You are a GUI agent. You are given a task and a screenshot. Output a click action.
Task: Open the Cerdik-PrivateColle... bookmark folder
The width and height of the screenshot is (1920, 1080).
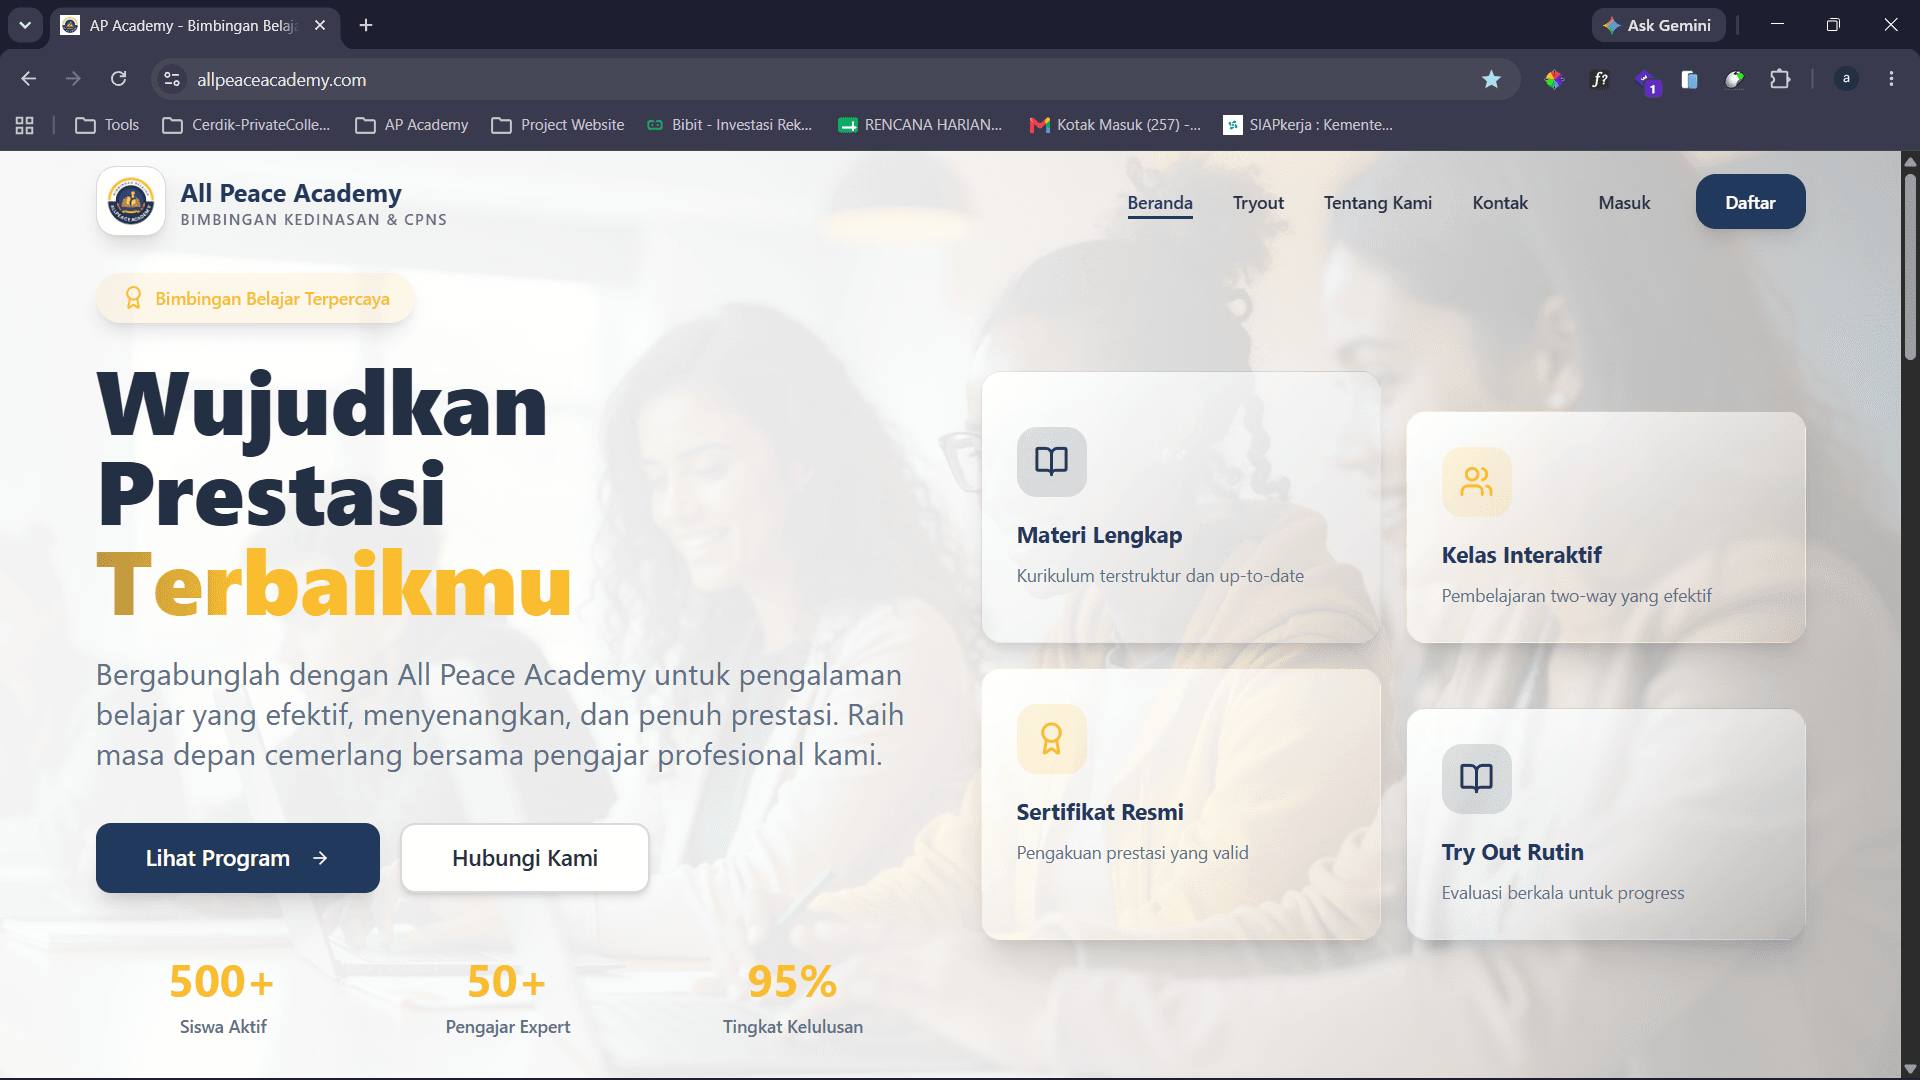(246, 125)
